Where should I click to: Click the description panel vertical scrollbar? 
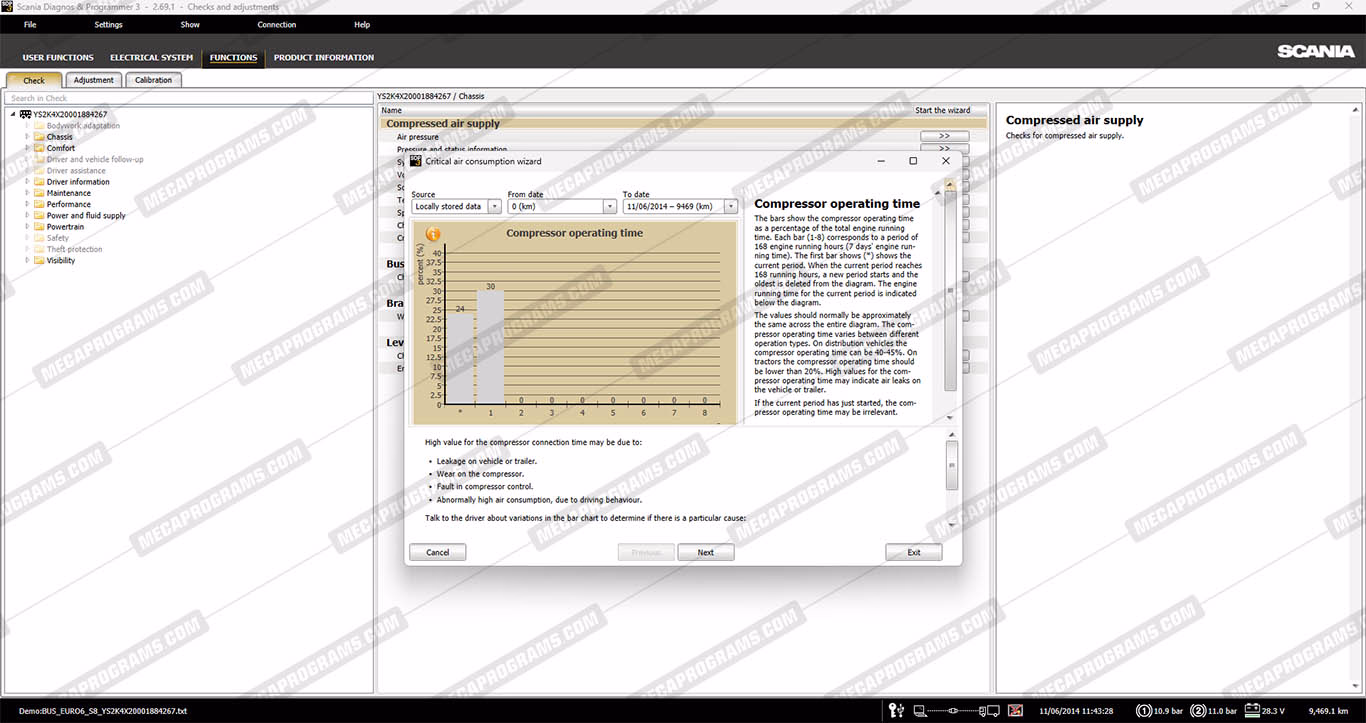tap(950, 290)
